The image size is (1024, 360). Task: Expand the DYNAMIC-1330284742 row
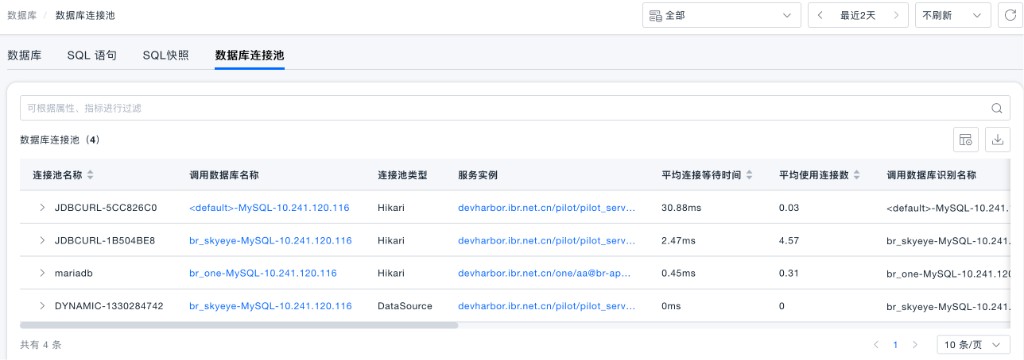(x=42, y=306)
